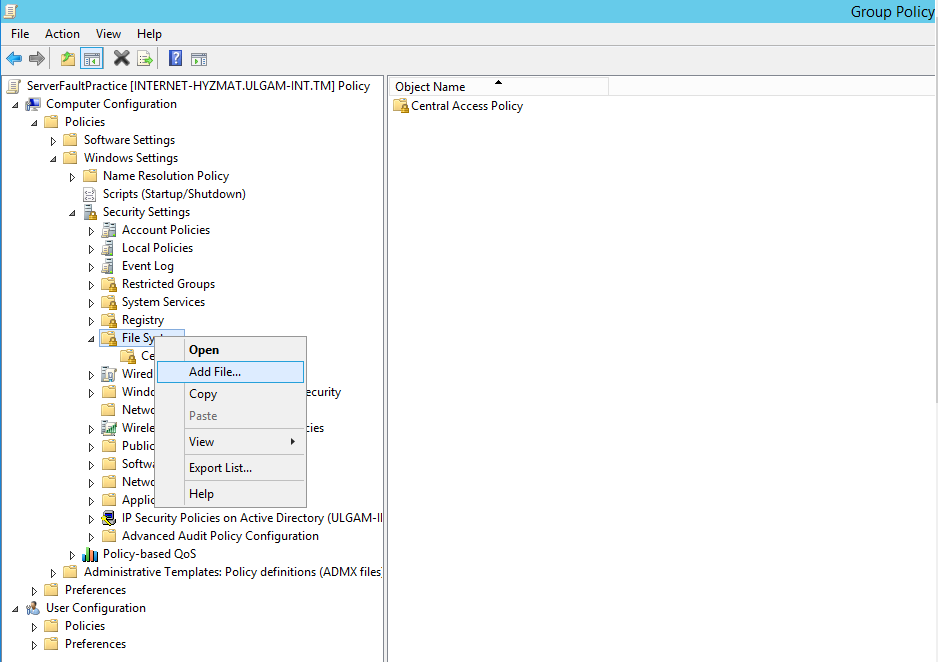The width and height of the screenshot is (938, 662).
Task: Sort by the Object Name column header
Action: (499, 87)
